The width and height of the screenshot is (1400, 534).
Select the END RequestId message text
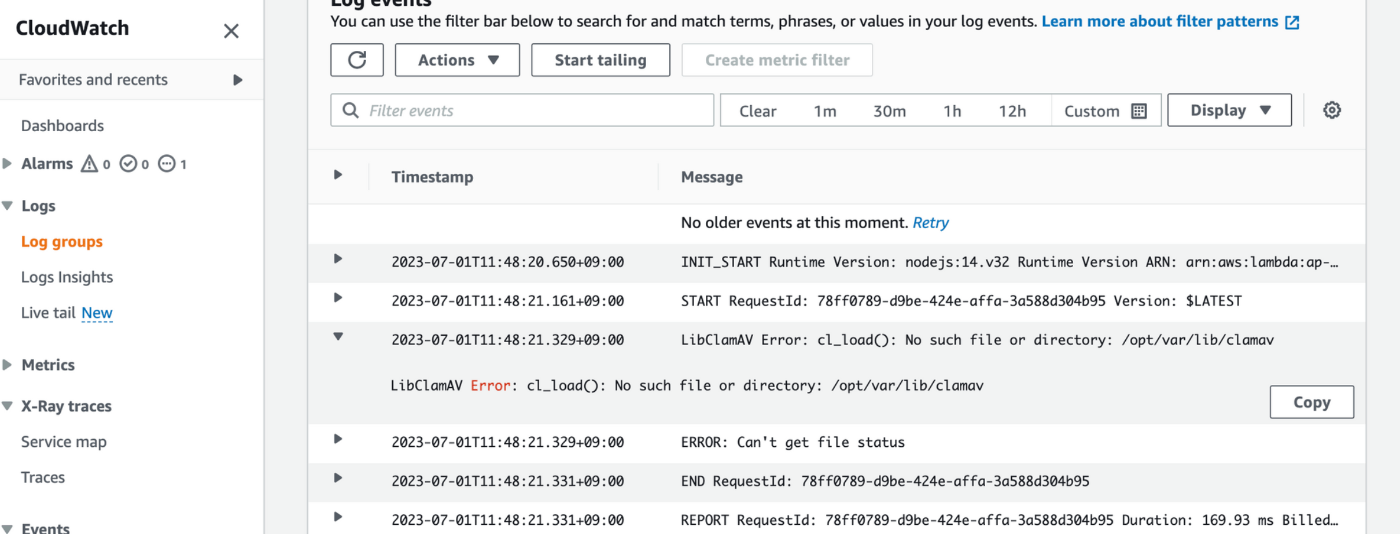pos(885,481)
